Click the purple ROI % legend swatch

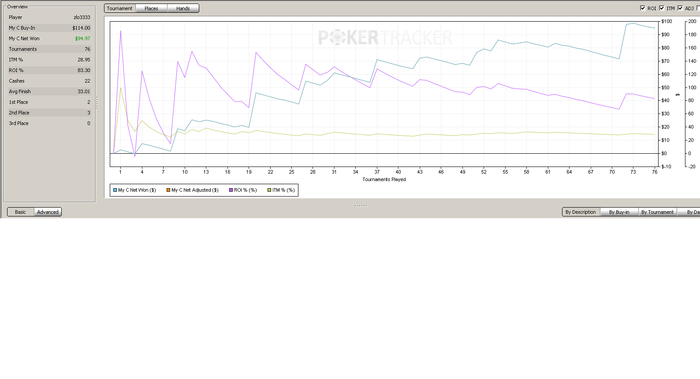(x=231, y=190)
